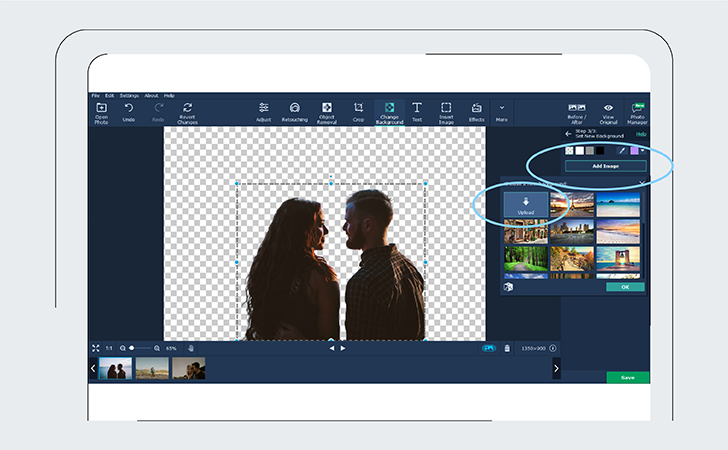Toggle View Original eye icon
The height and width of the screenshot is (450, 728).
(x=608, y=108)
